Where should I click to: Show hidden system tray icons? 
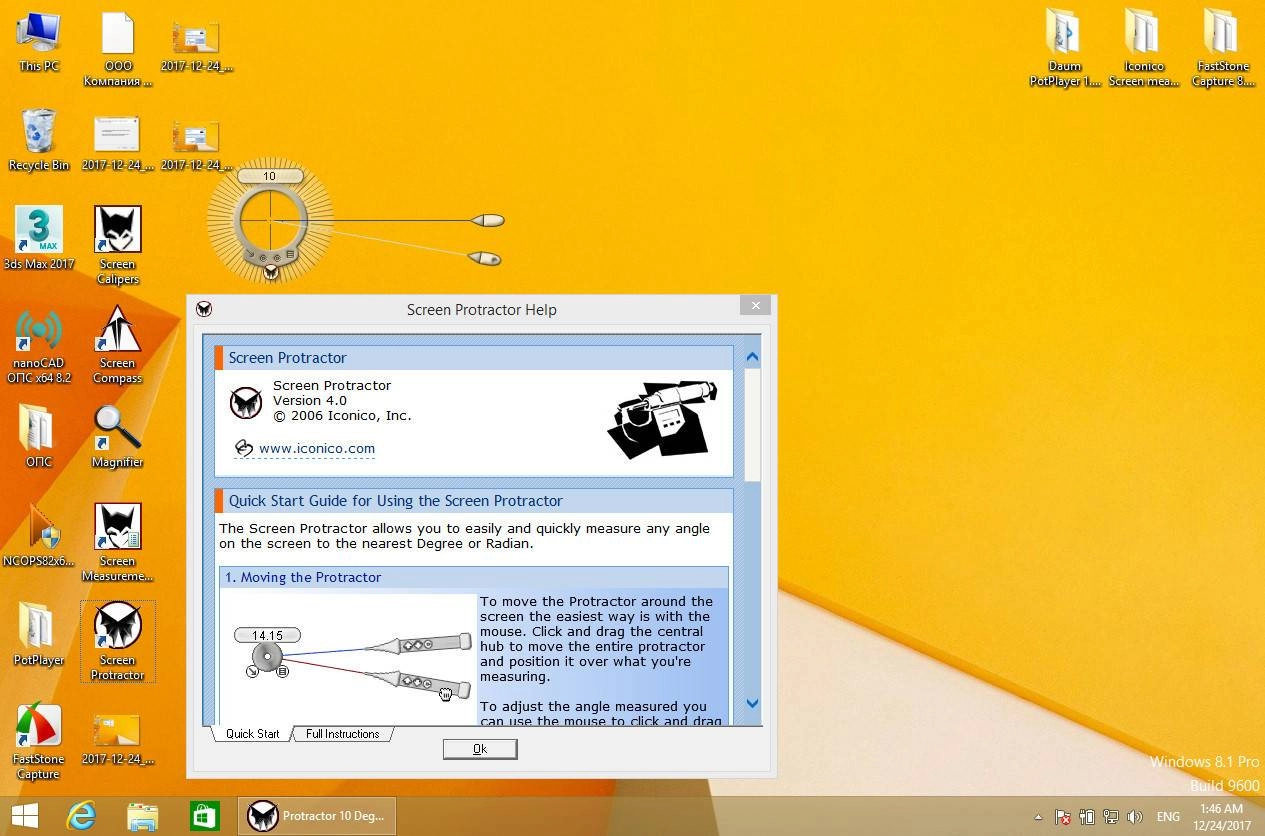pyautogui.click(x=1038, y=817)
